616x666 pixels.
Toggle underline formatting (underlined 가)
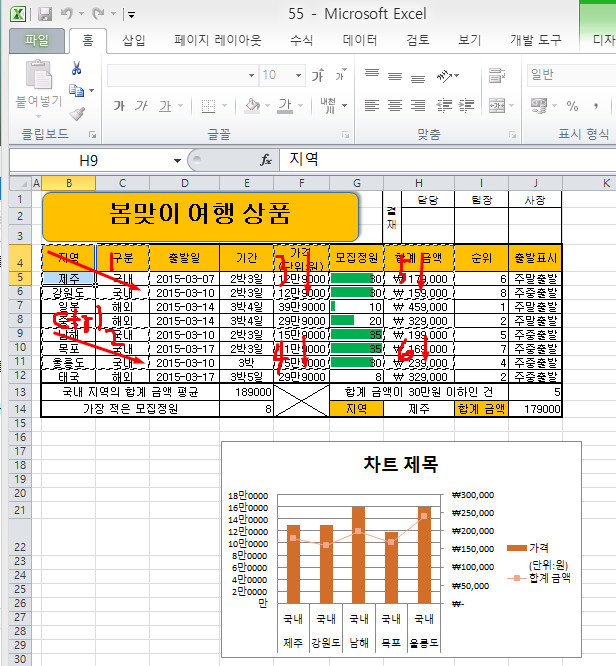165,106
